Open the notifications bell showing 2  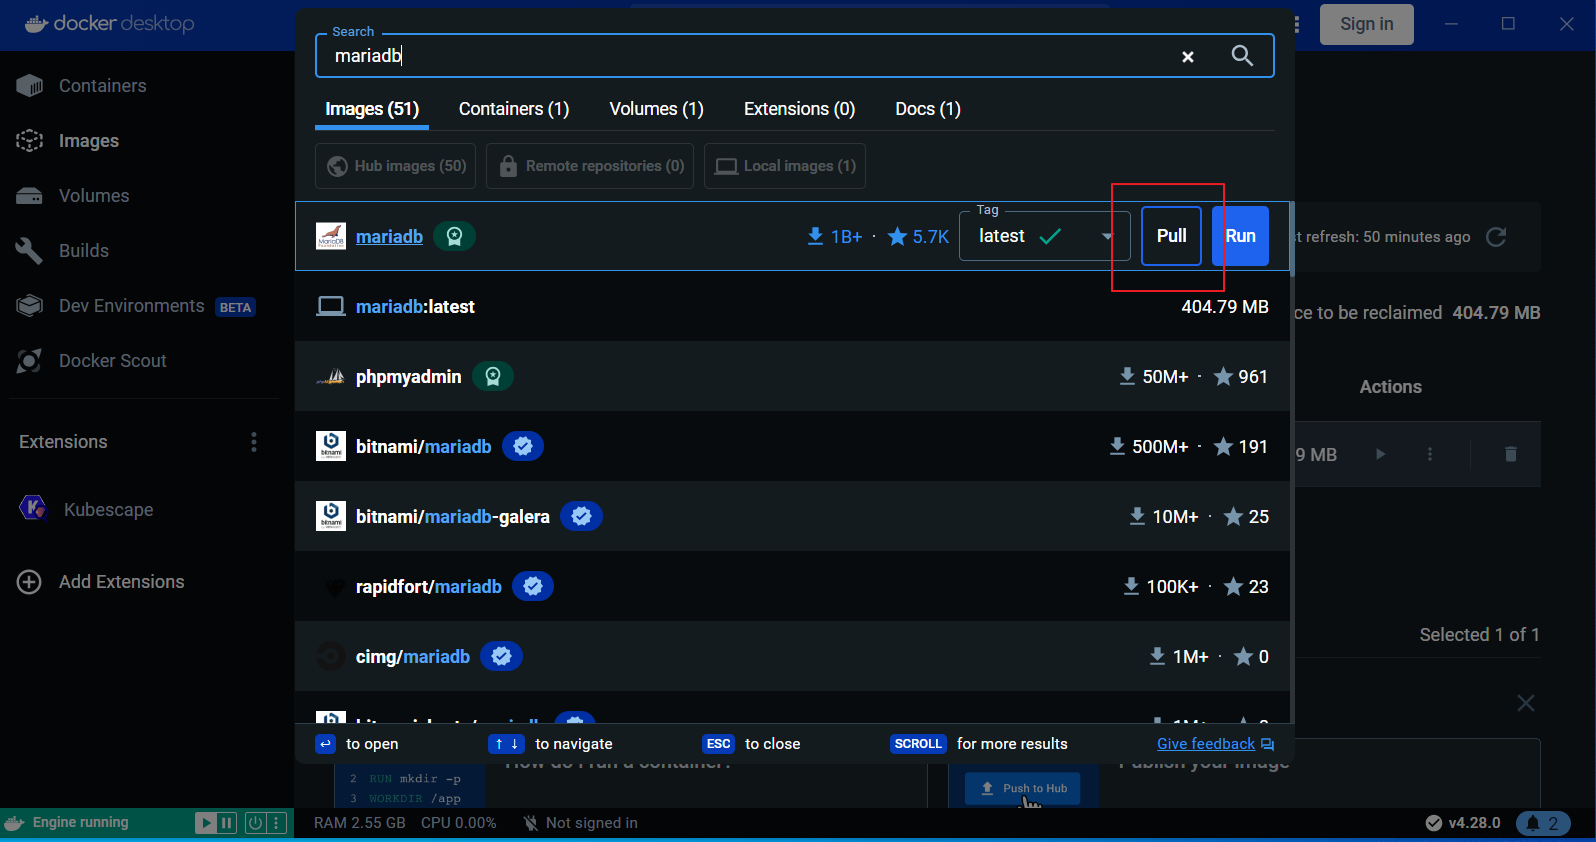coord(1543,823)
